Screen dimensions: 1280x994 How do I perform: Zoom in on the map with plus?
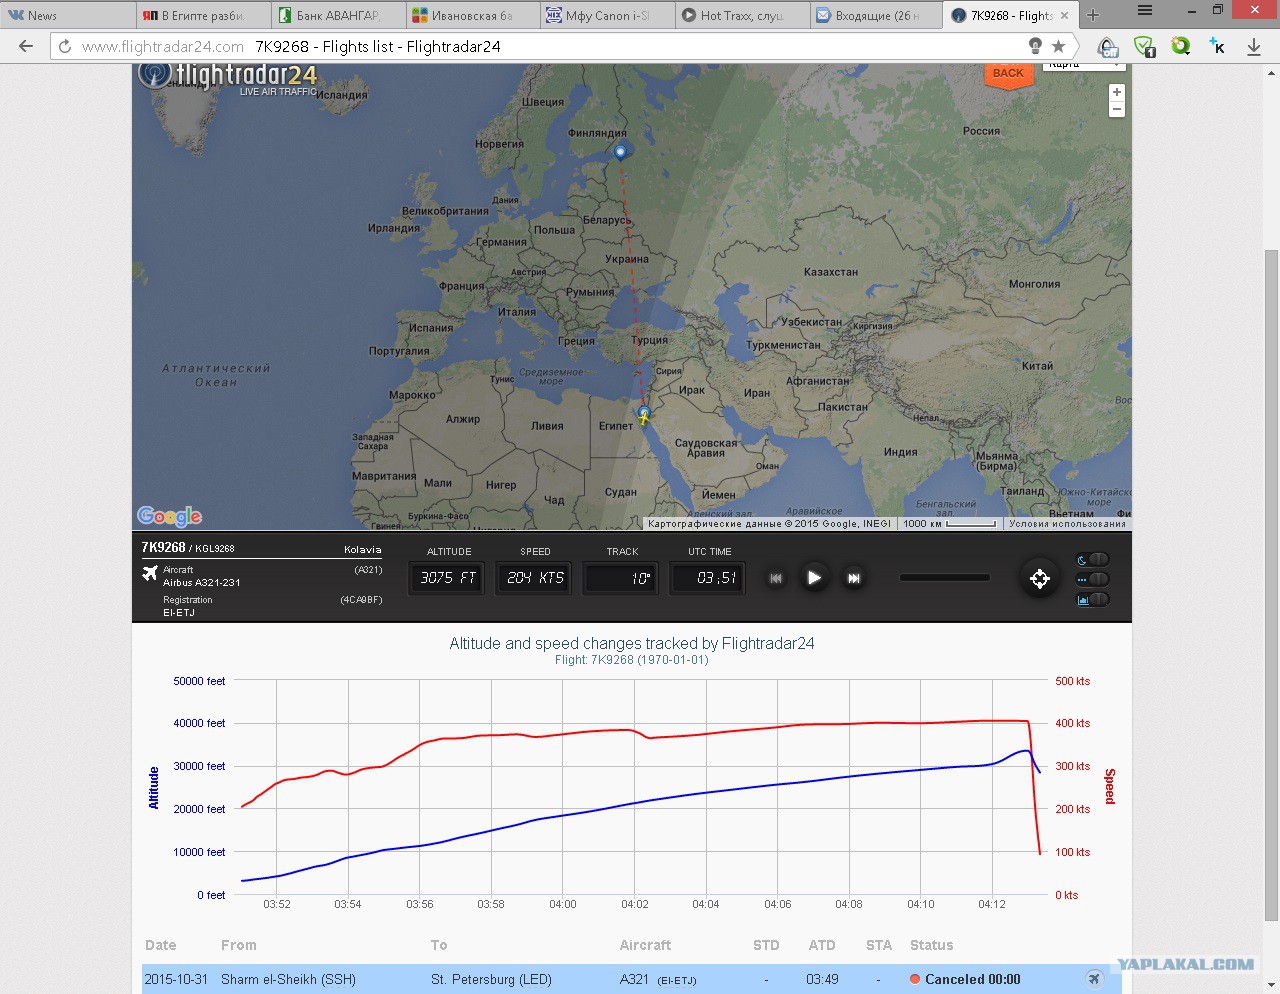1117,92
